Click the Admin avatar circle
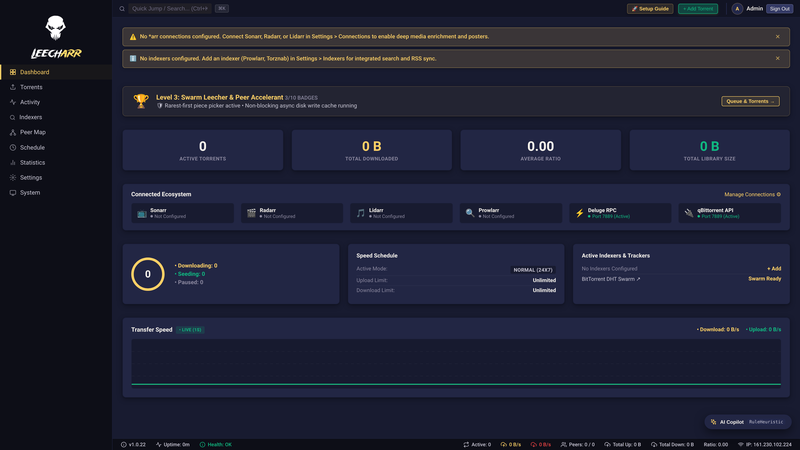Viewport: 800px width, 450px height. [x=737, y=9]
